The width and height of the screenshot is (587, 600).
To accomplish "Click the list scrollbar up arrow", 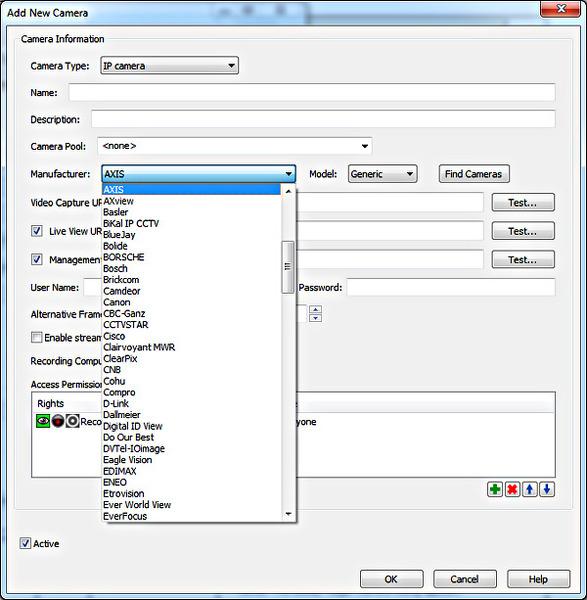I will [x=289, y=191].
